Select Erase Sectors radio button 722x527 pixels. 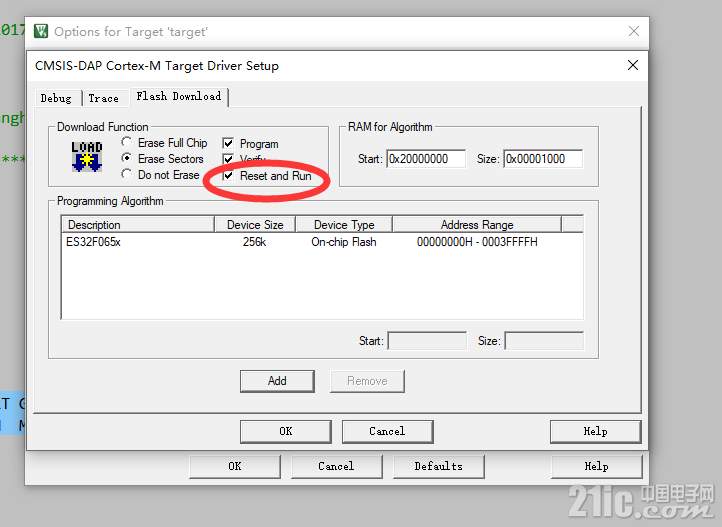(x=127, y=158)
